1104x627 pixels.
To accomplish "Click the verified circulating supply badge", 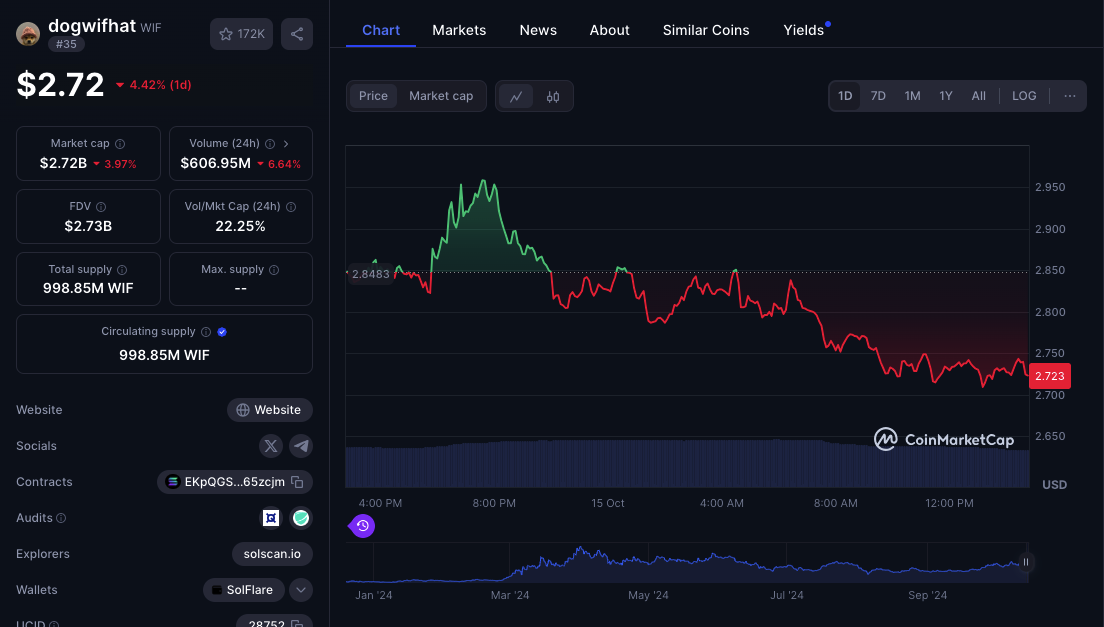I will point(222,331).
